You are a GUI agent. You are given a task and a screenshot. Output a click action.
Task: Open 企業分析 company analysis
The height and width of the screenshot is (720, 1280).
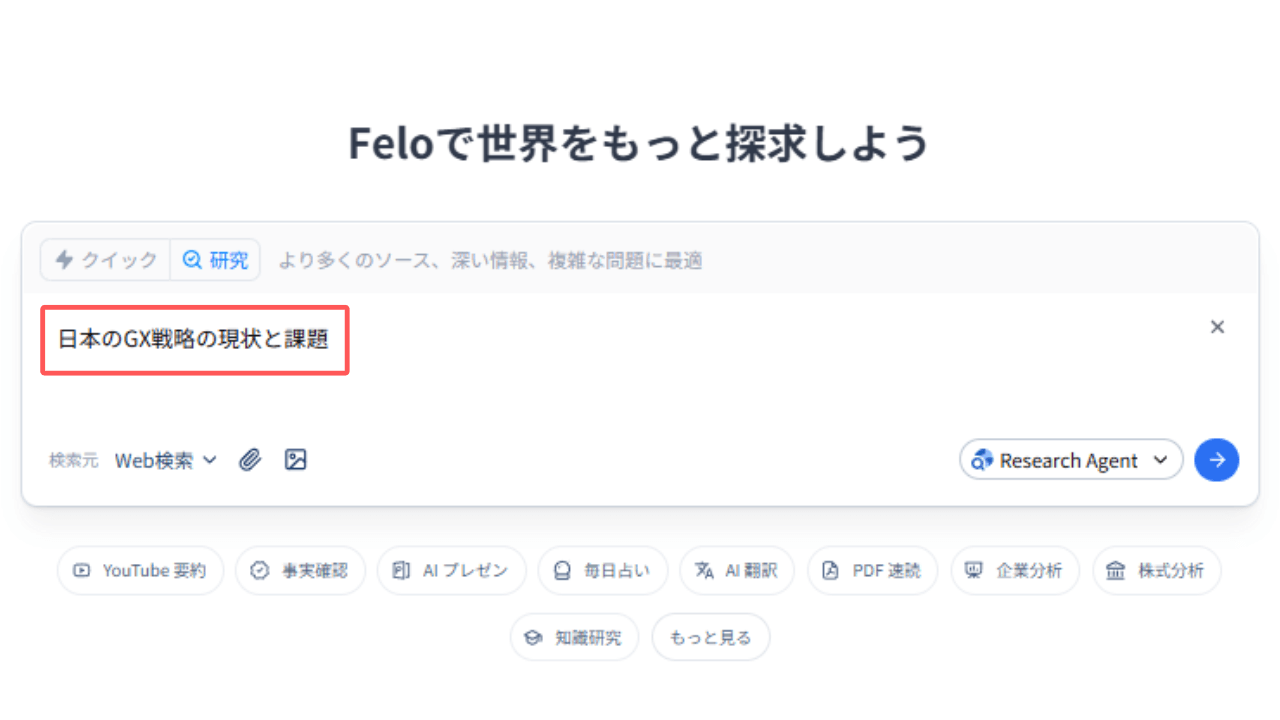tap(1015, 571)
